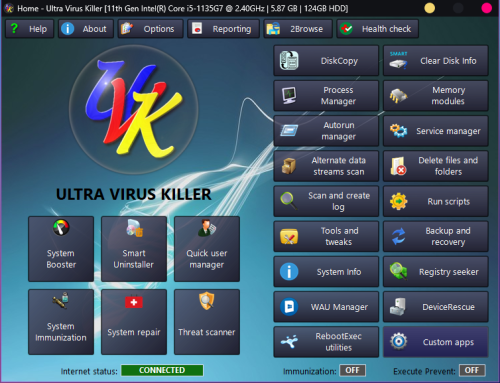Click the Alternate data streams cabinet icon
This screenshot has width=500, height=383.
288,166
